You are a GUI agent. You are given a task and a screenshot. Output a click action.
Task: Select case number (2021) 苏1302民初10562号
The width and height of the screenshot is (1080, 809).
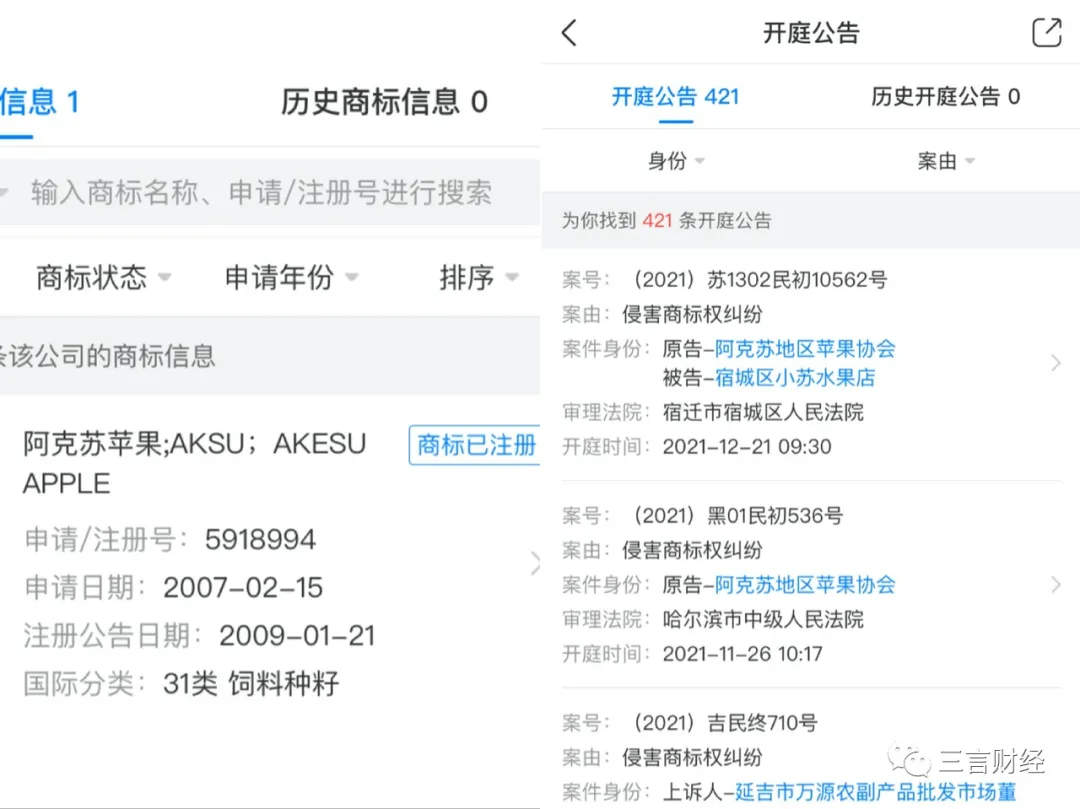click(x=758, y=280)
